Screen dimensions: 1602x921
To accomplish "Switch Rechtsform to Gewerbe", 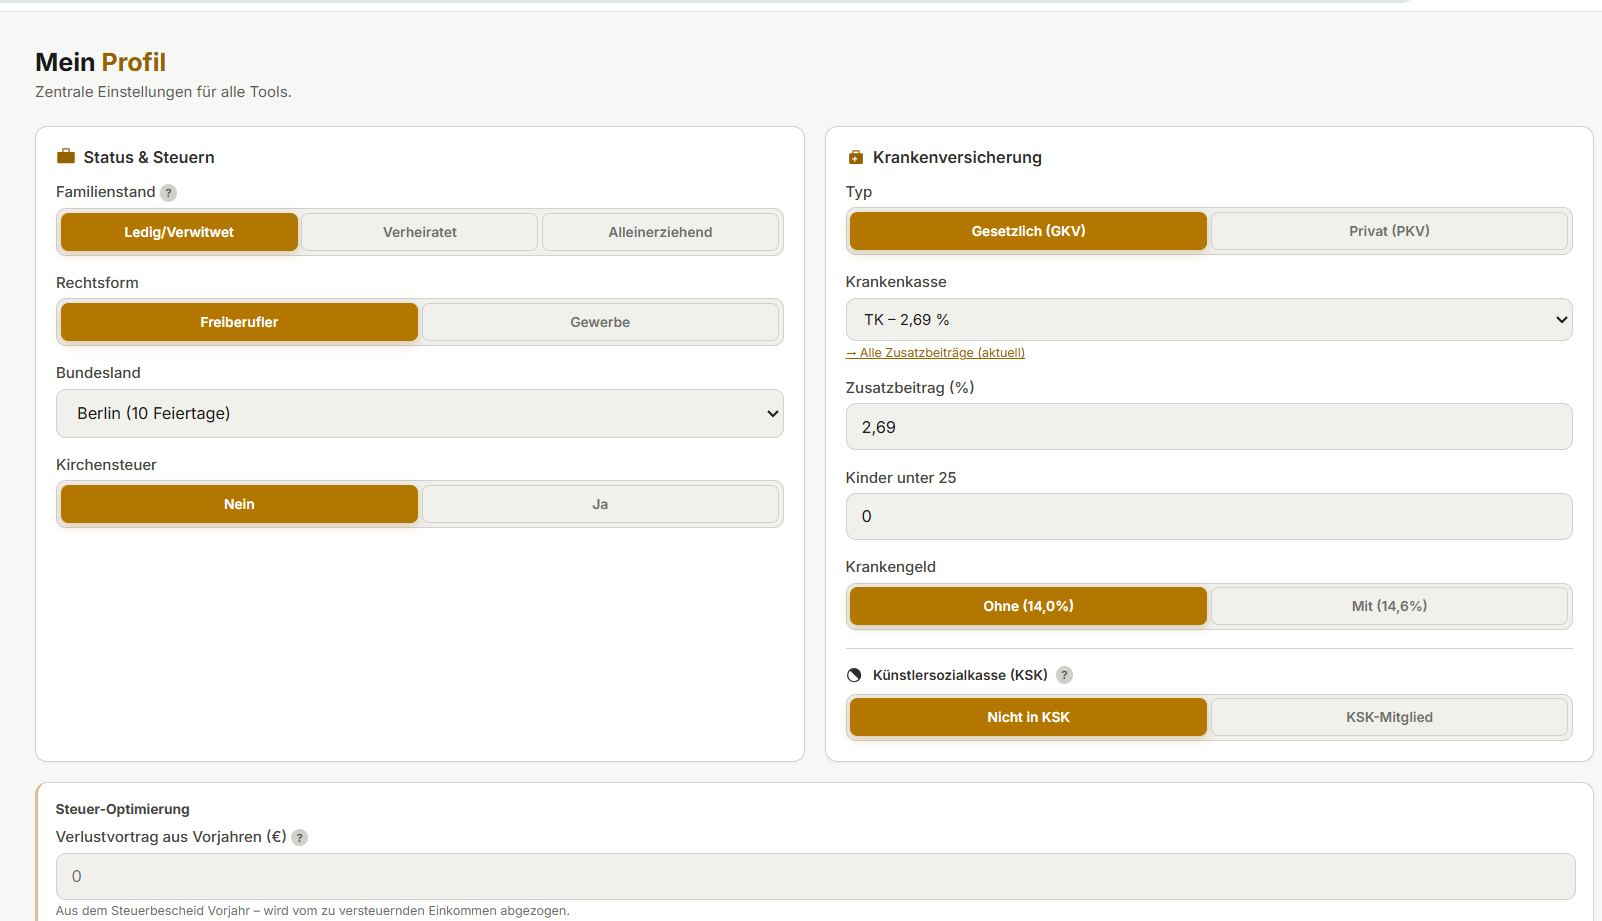I will [x=600, y=322].
